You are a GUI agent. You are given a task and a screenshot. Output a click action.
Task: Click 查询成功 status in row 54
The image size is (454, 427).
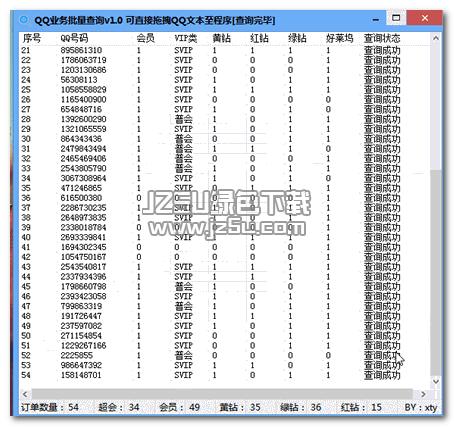click(x=382, y=375)
